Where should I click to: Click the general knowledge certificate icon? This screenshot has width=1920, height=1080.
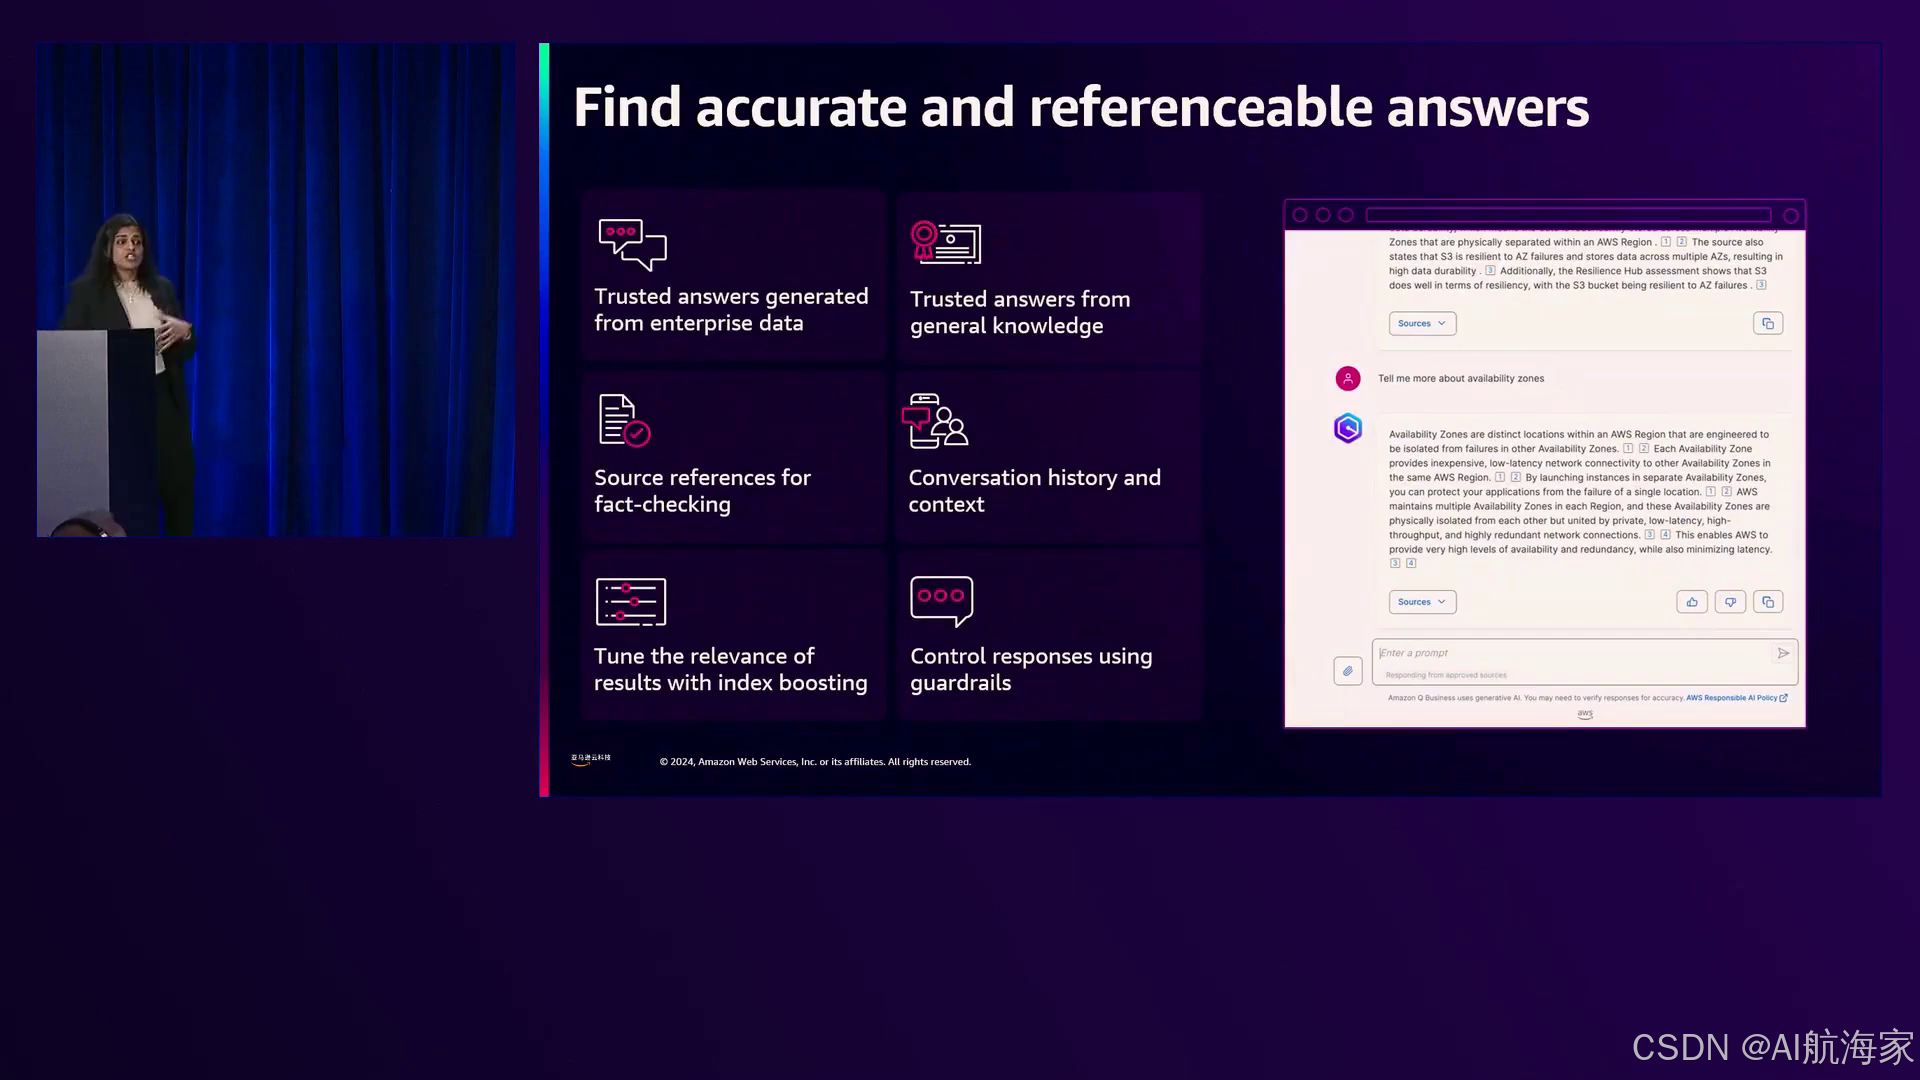point(945,243)
